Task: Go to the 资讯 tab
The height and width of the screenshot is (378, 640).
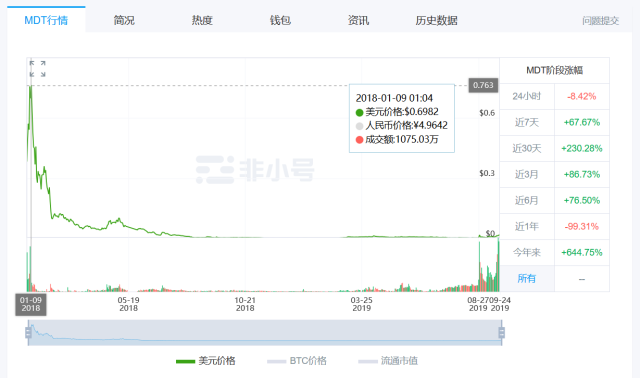Action: pyautogui.click(x=358, y=20)
